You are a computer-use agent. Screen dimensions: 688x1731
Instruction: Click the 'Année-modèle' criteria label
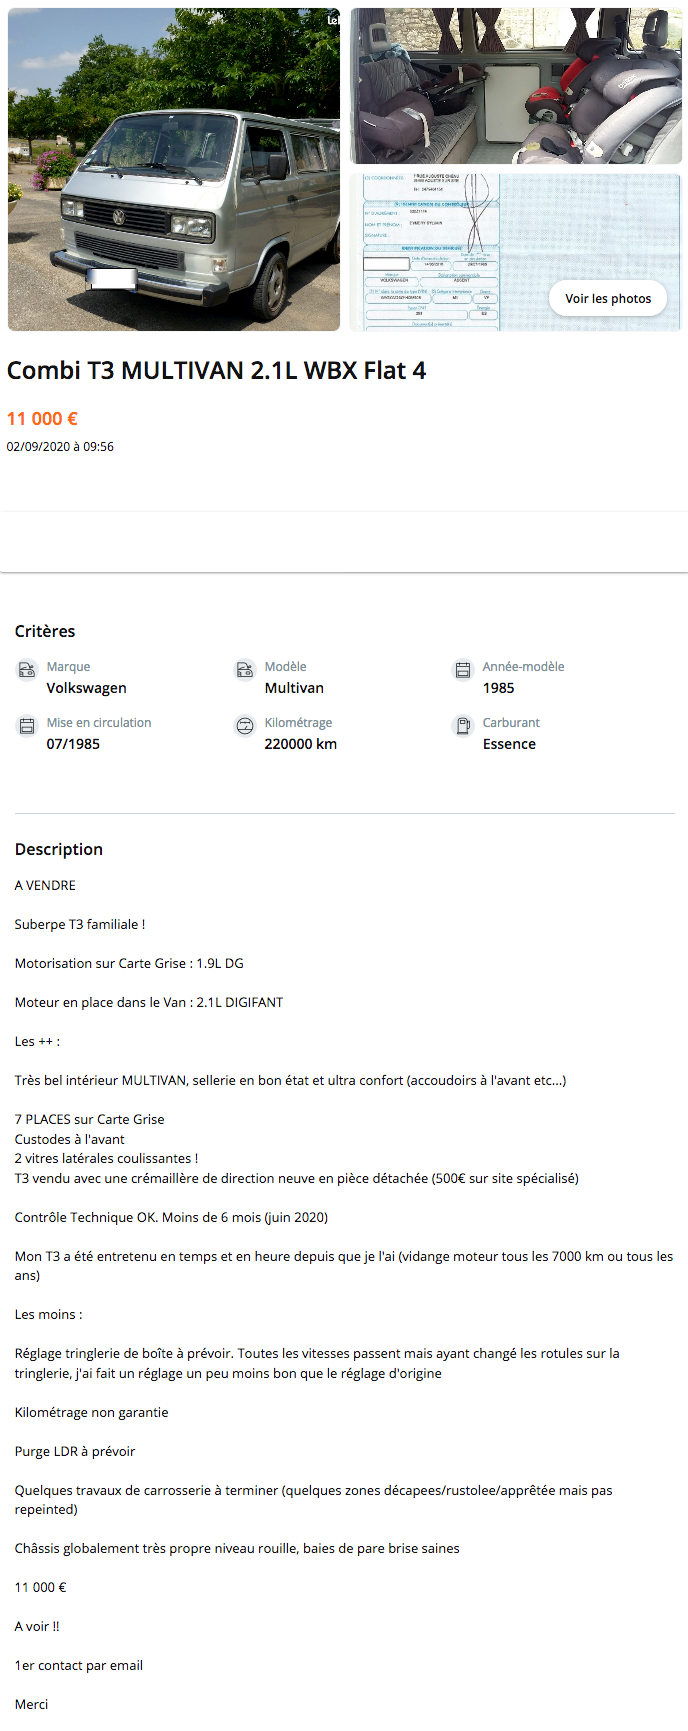pyautogui.click(x=523, y=667)
